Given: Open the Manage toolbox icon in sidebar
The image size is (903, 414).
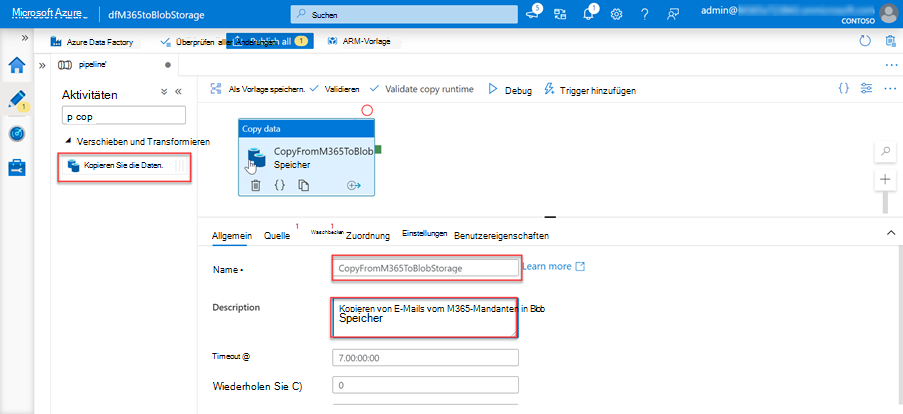Looking at the screenshot, I should click(x=17, y=168).
